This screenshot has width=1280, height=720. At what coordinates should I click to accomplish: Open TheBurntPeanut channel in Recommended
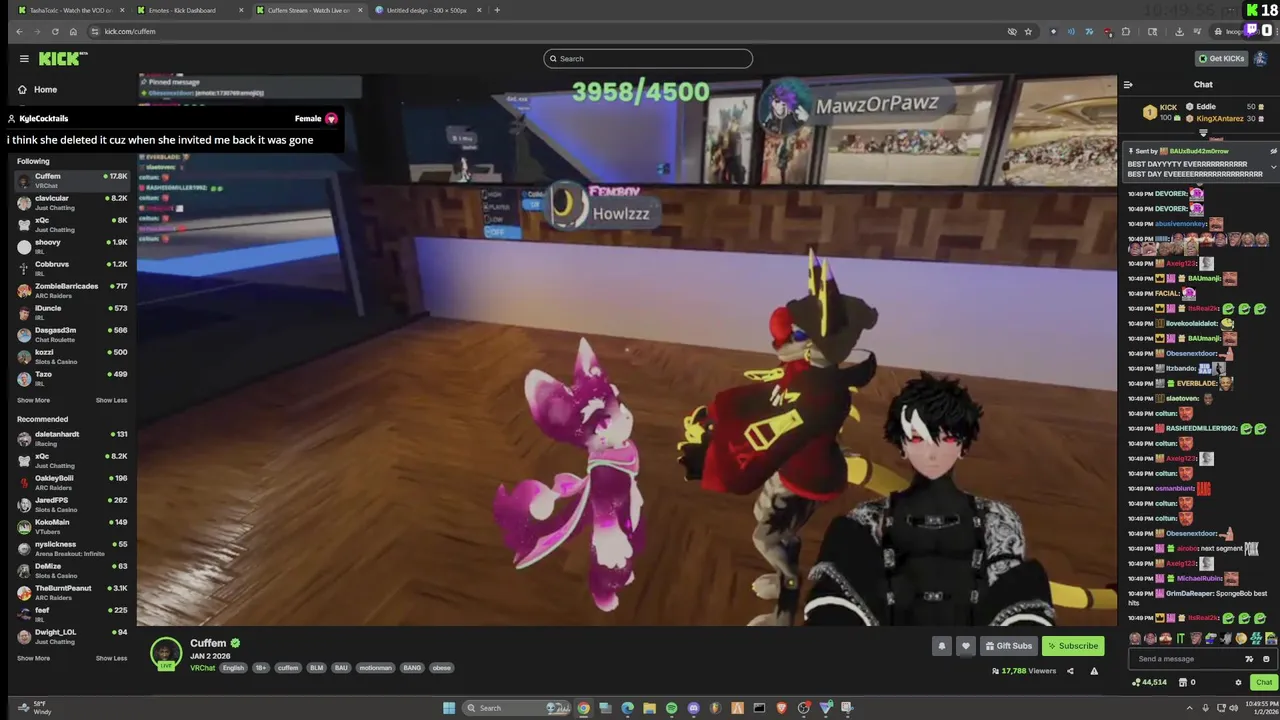(72, 592)
